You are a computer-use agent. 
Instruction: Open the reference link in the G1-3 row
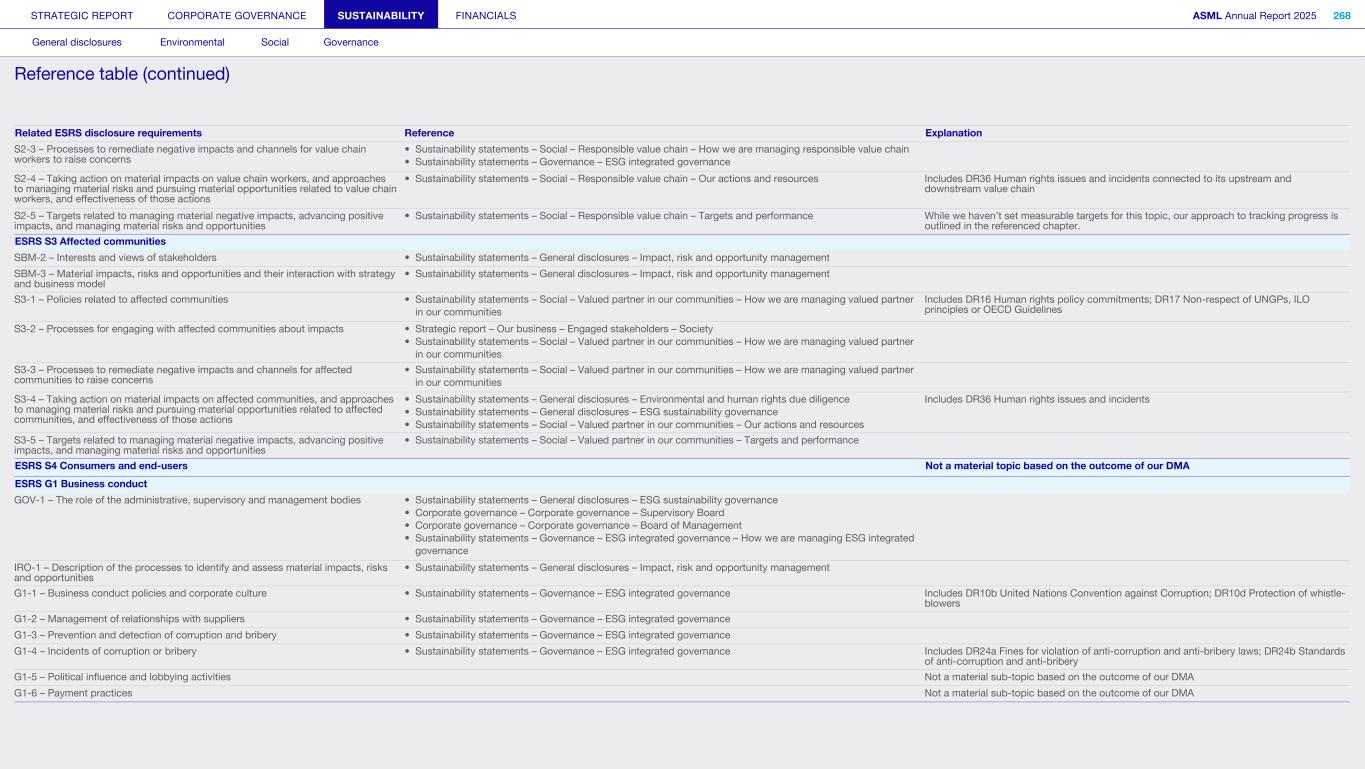[572, 635]
